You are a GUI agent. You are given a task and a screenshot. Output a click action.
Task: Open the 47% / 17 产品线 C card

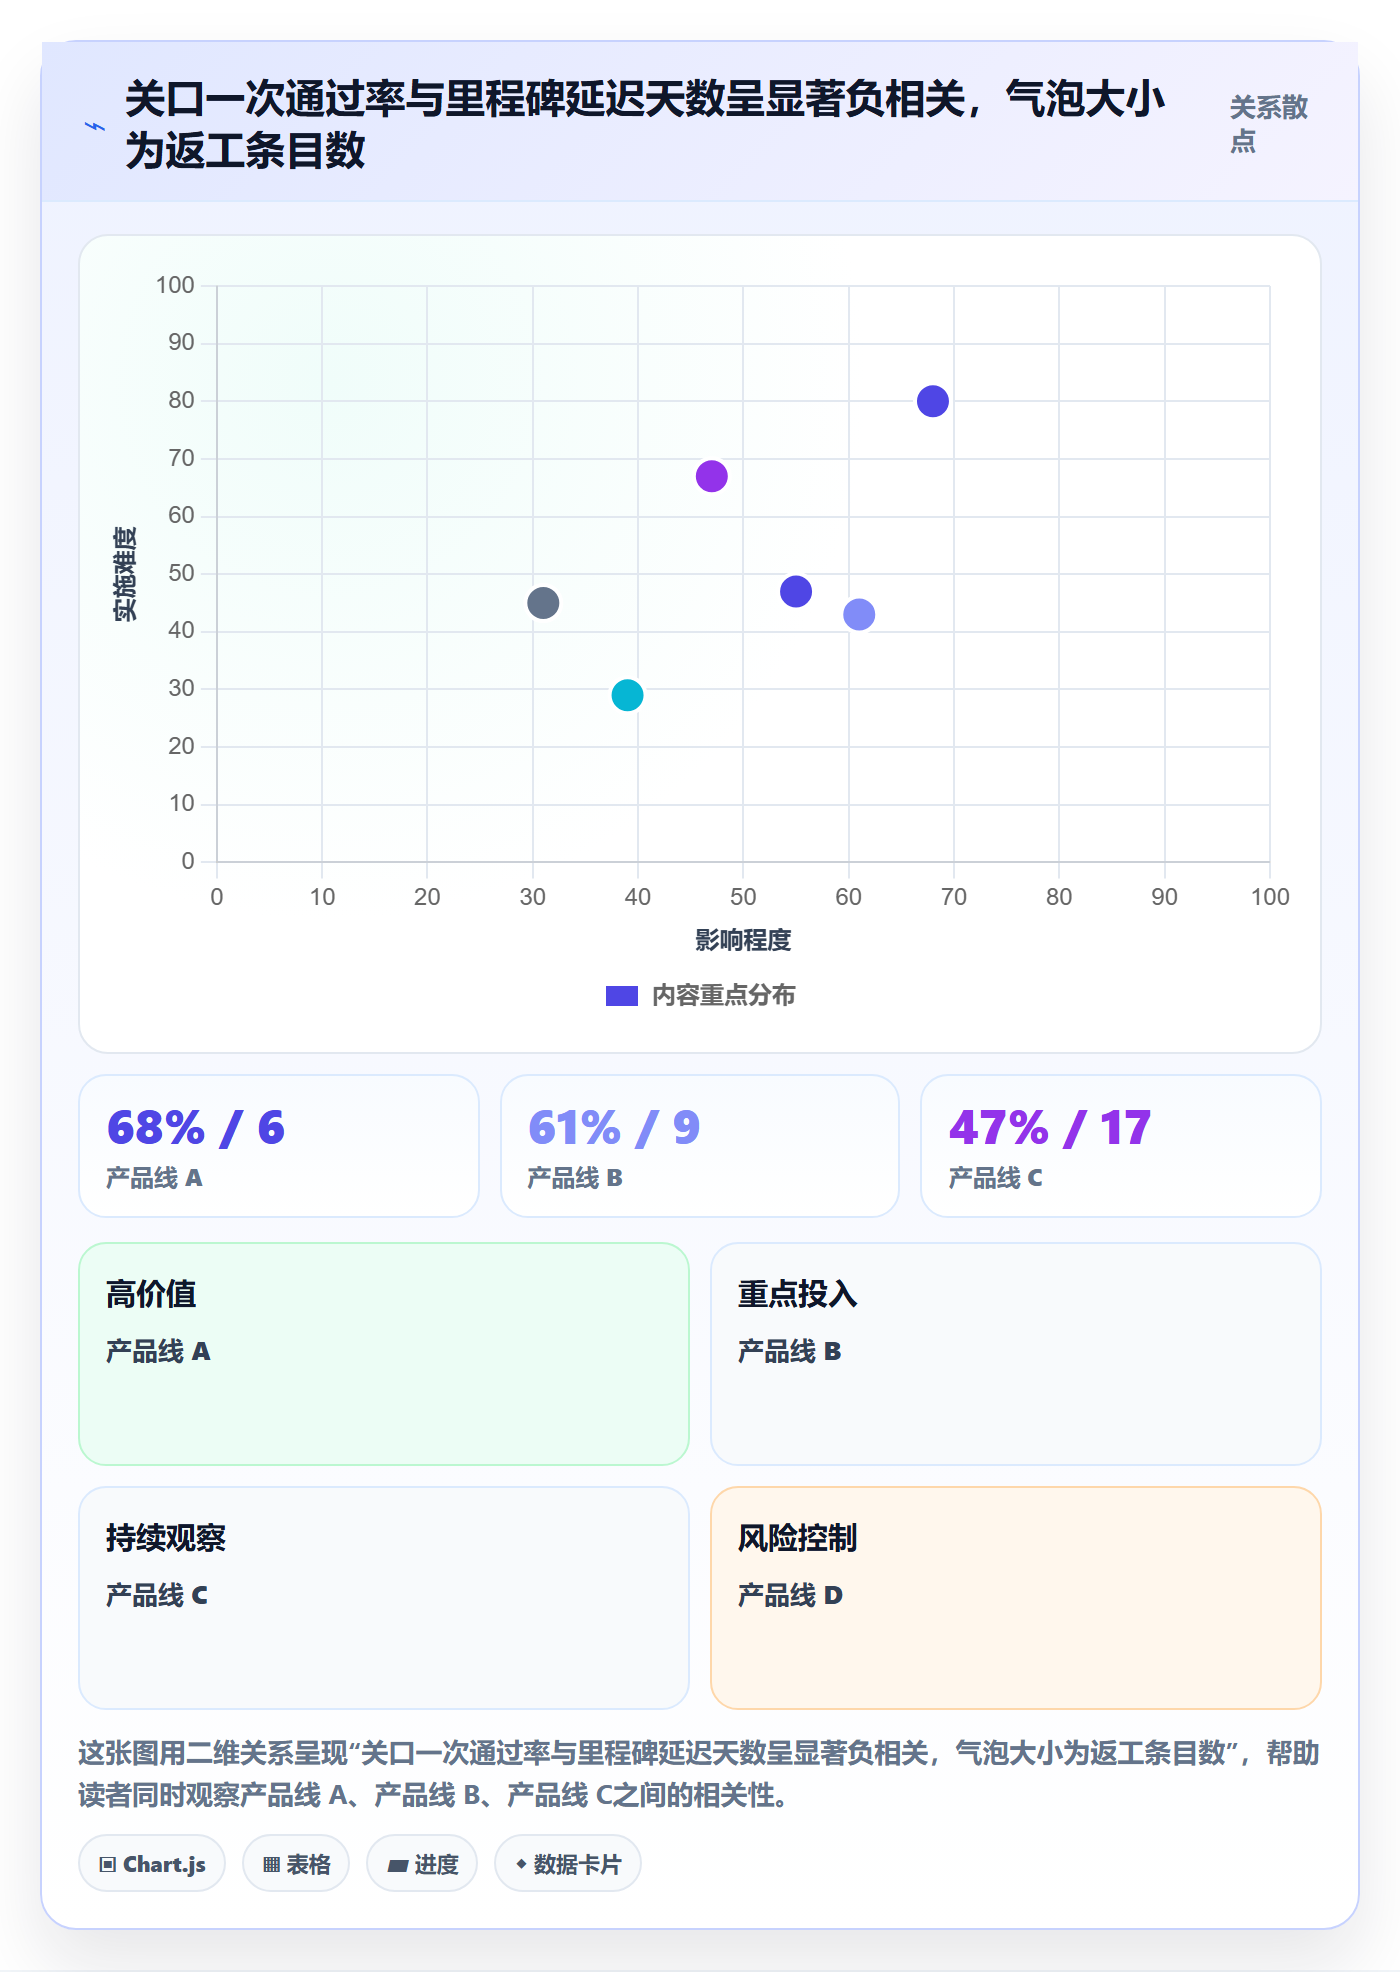pos(1121,1146)
